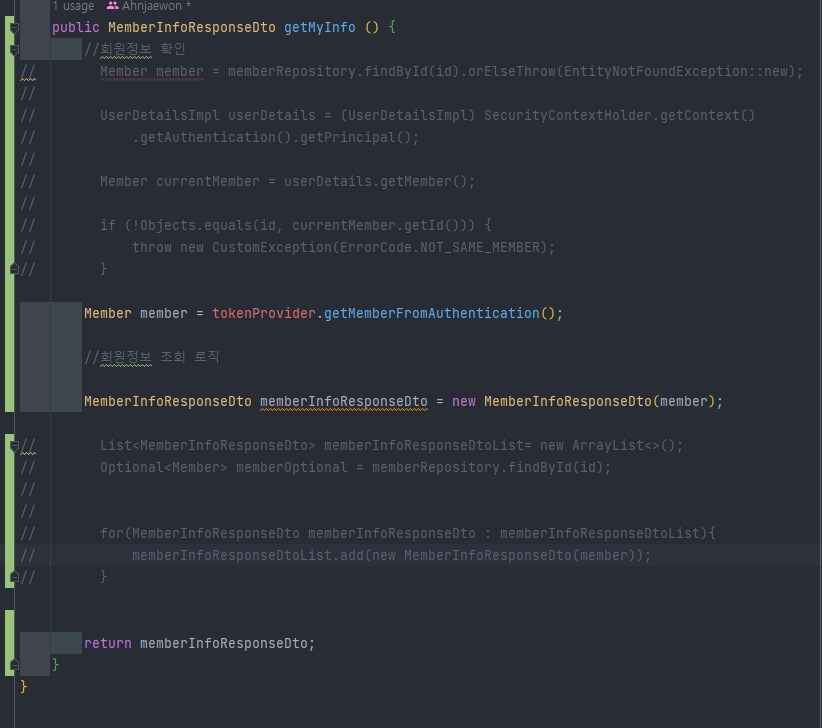The width and height of the screenshot is (822, 728).
Task: Click "memberOptional" variable name
Action: tap(292, 468)
